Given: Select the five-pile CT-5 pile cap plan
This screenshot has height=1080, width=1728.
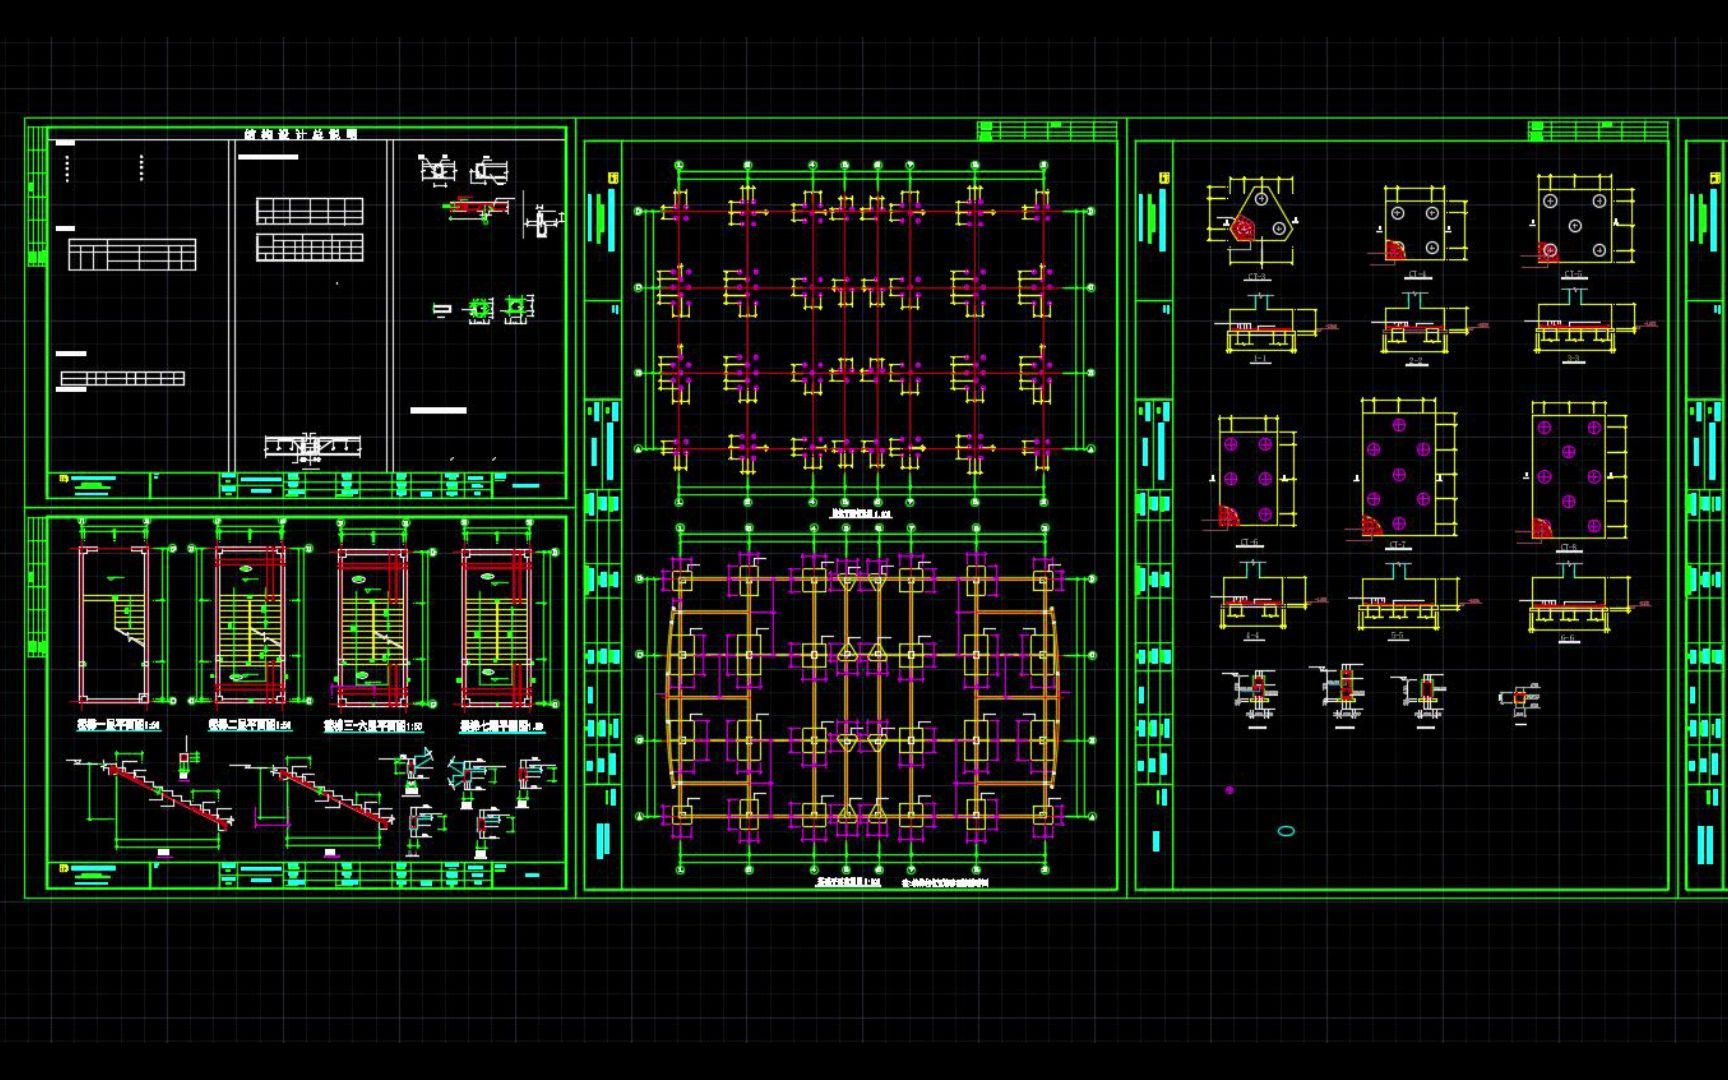Looking at the screenshot, I should click(1577, 222).
